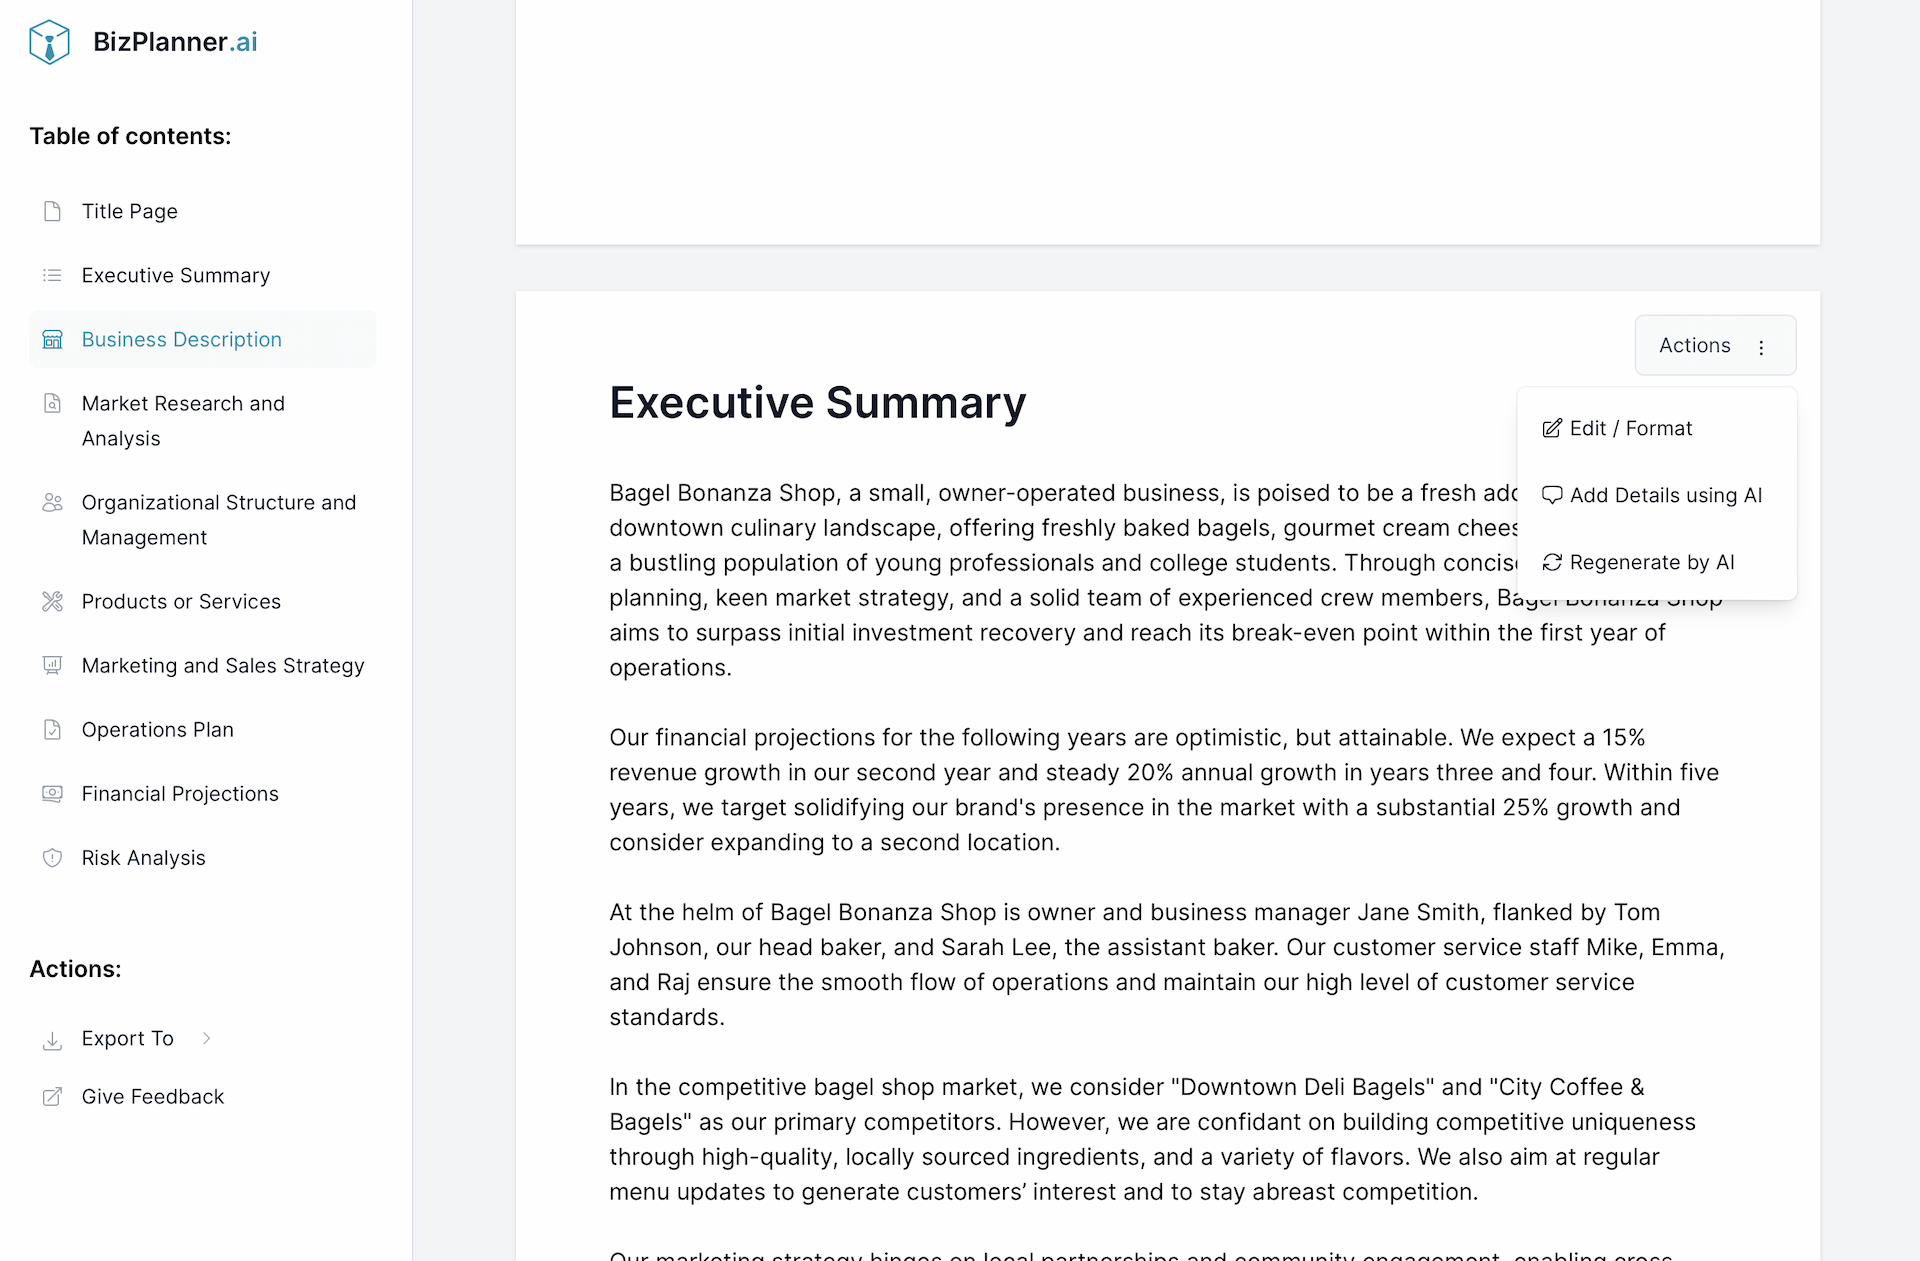The image size is (1920, 1261).
Task: Click the BizPlanner.ai logo icon
Action: [49, 42]
